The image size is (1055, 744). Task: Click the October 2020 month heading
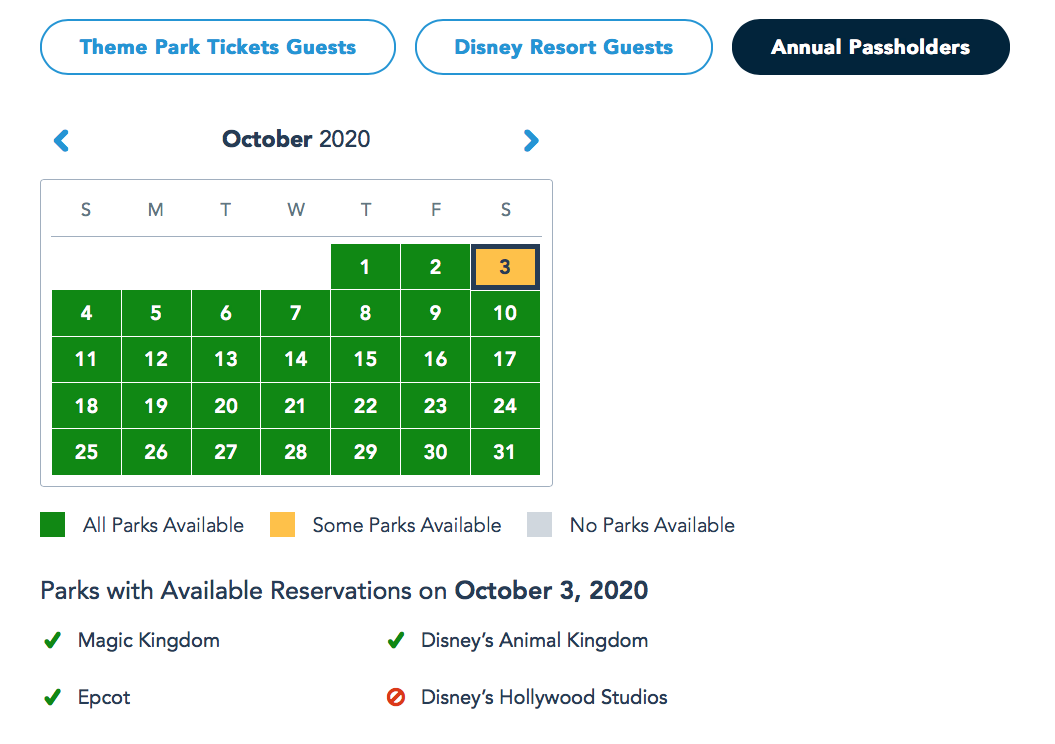click(296, 139)
